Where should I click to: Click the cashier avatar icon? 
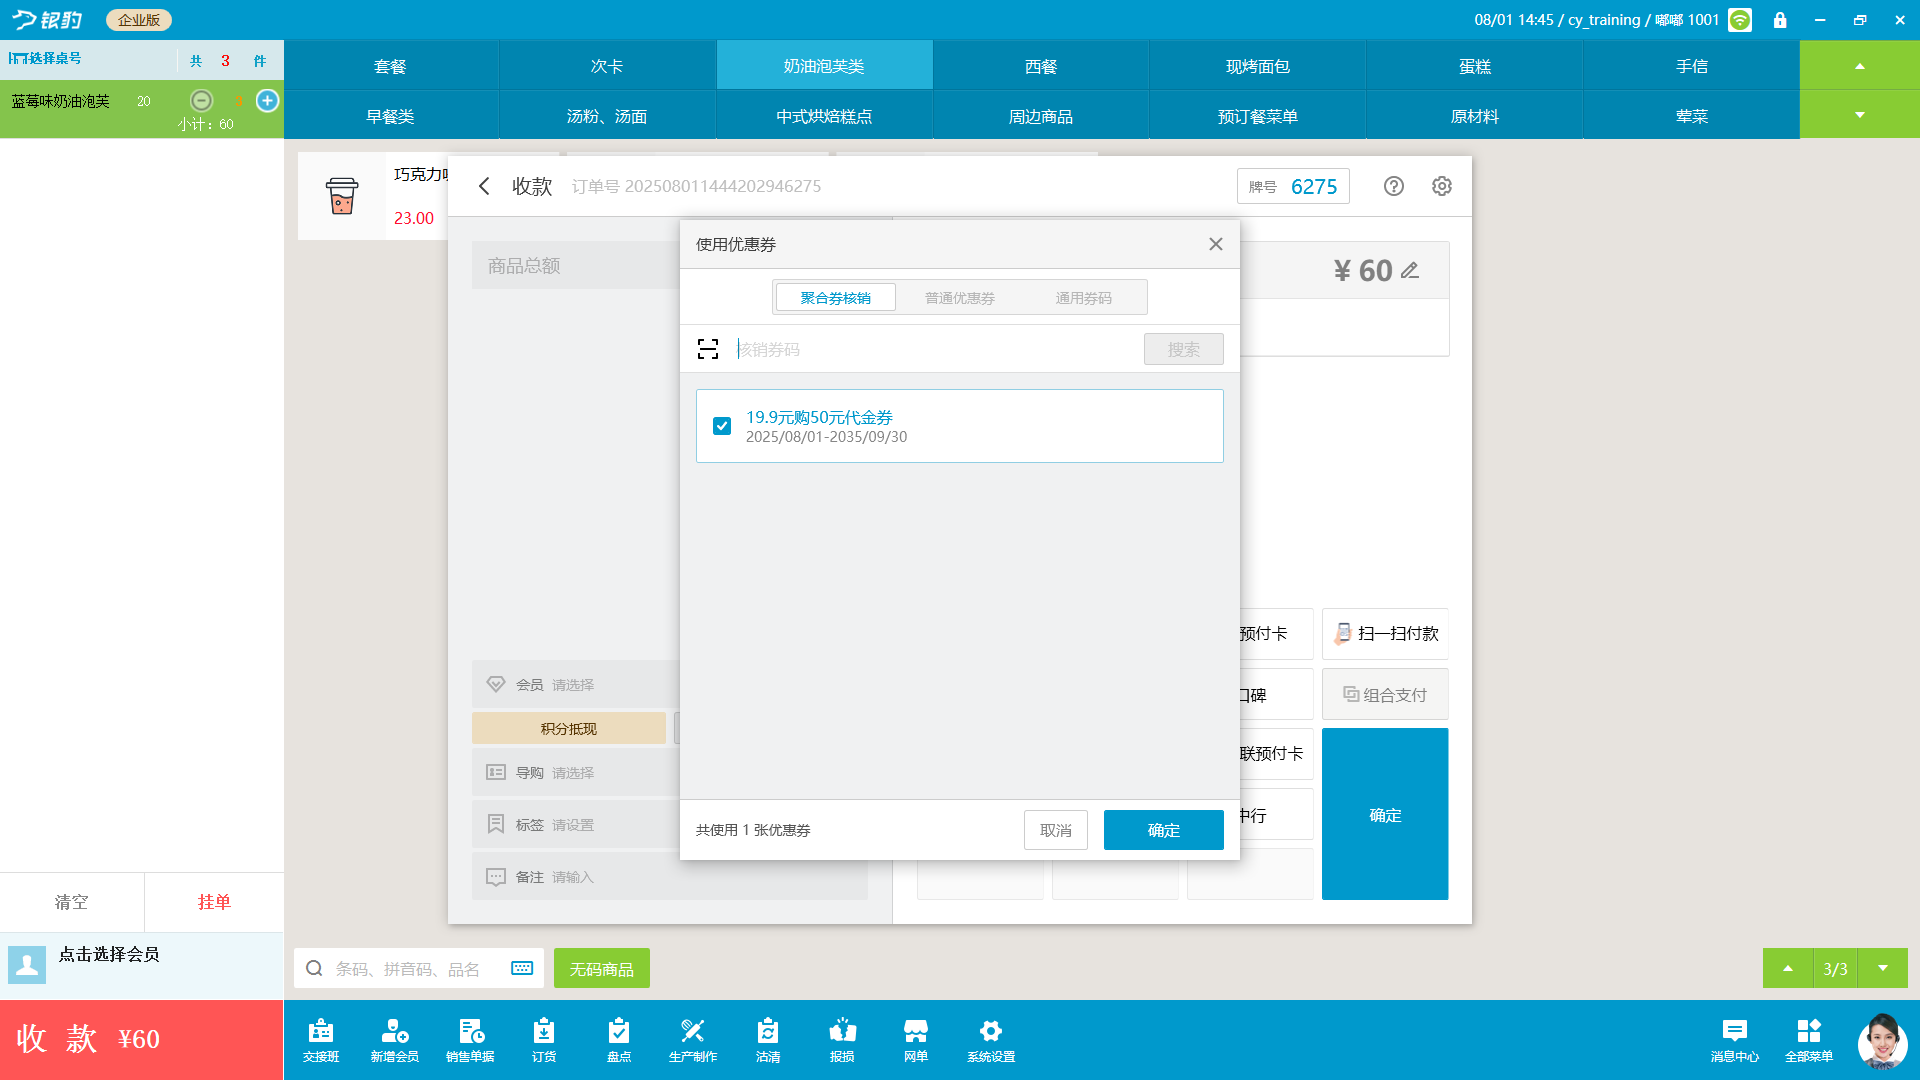(x=1882, y=1041)
